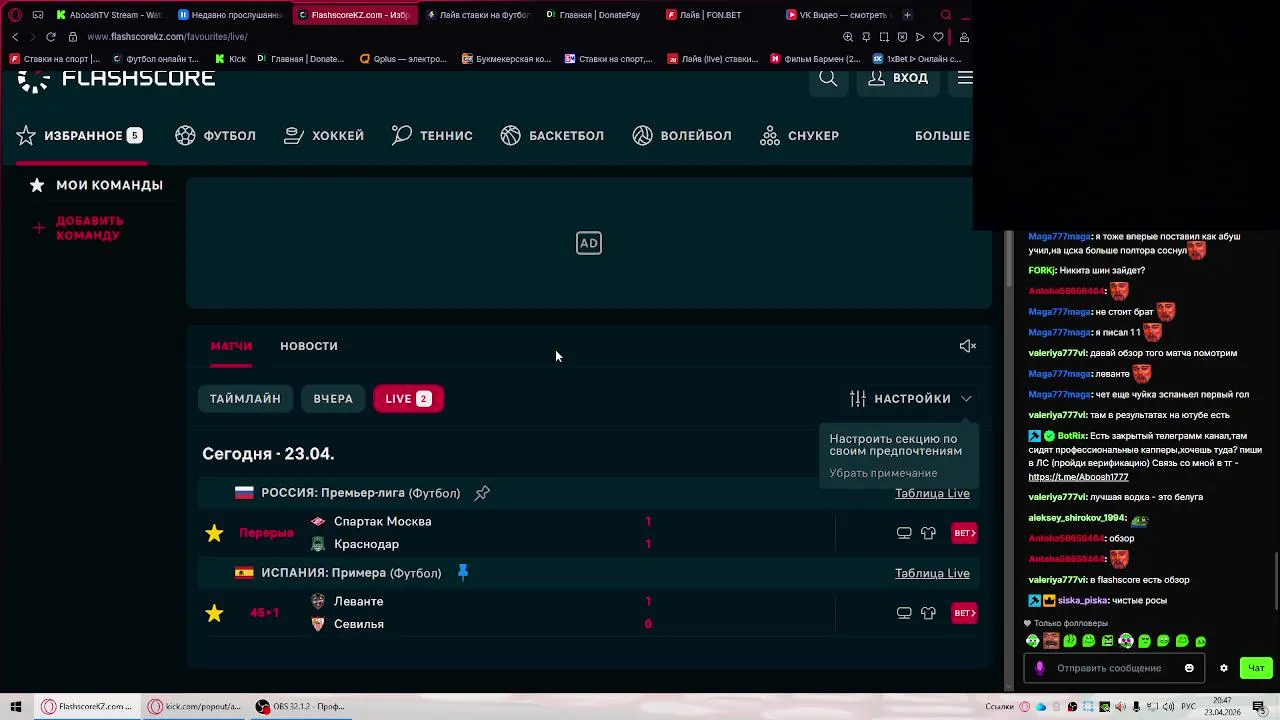The width and height of the screenshot is (1280, 720).
Task: Open Таблица Live for Россия Премьер-лига
Action: 932,493
